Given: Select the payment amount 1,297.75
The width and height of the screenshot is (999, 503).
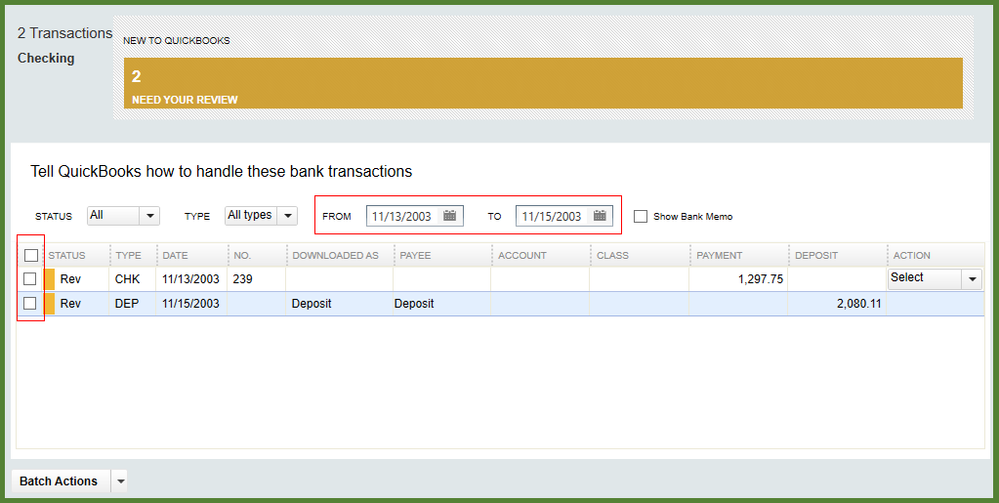Looking at the screenshot, I should pyautogui.click(x=761, y=279).
